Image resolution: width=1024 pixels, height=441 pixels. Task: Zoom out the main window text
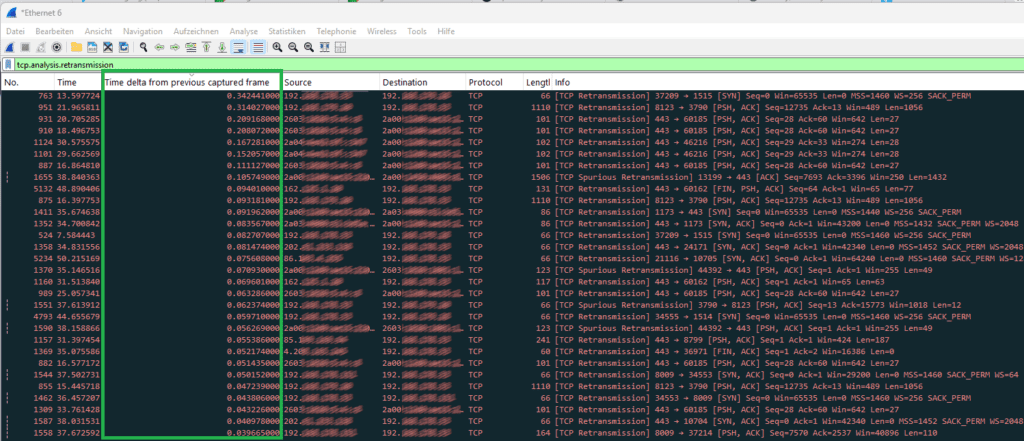[293, 47]
